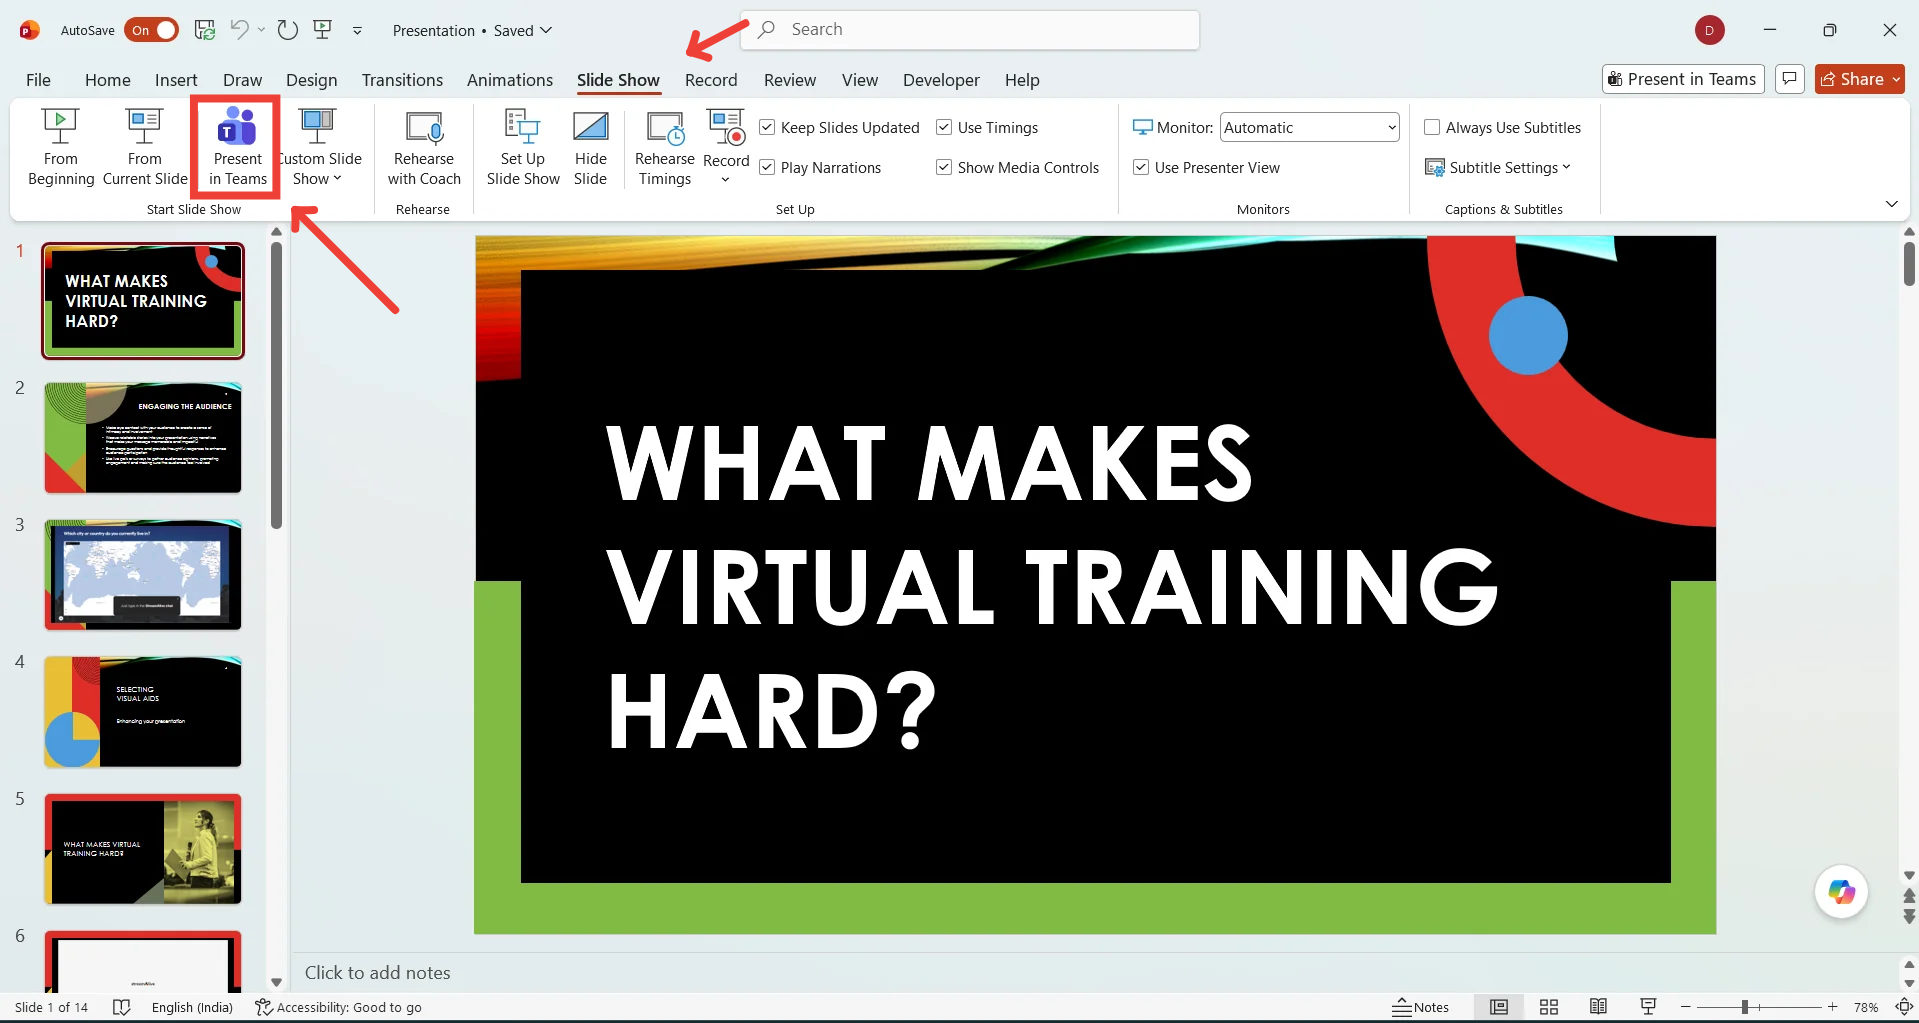Click to add notes area

378,973
